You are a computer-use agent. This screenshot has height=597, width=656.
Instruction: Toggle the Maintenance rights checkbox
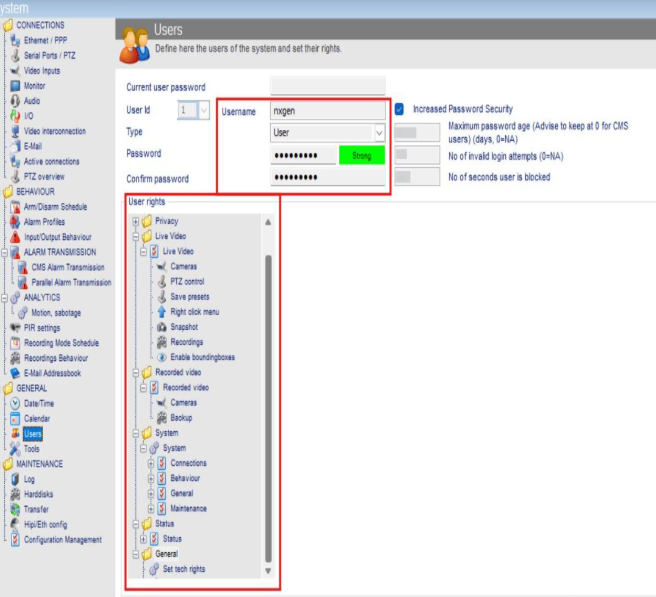point(161,508)
